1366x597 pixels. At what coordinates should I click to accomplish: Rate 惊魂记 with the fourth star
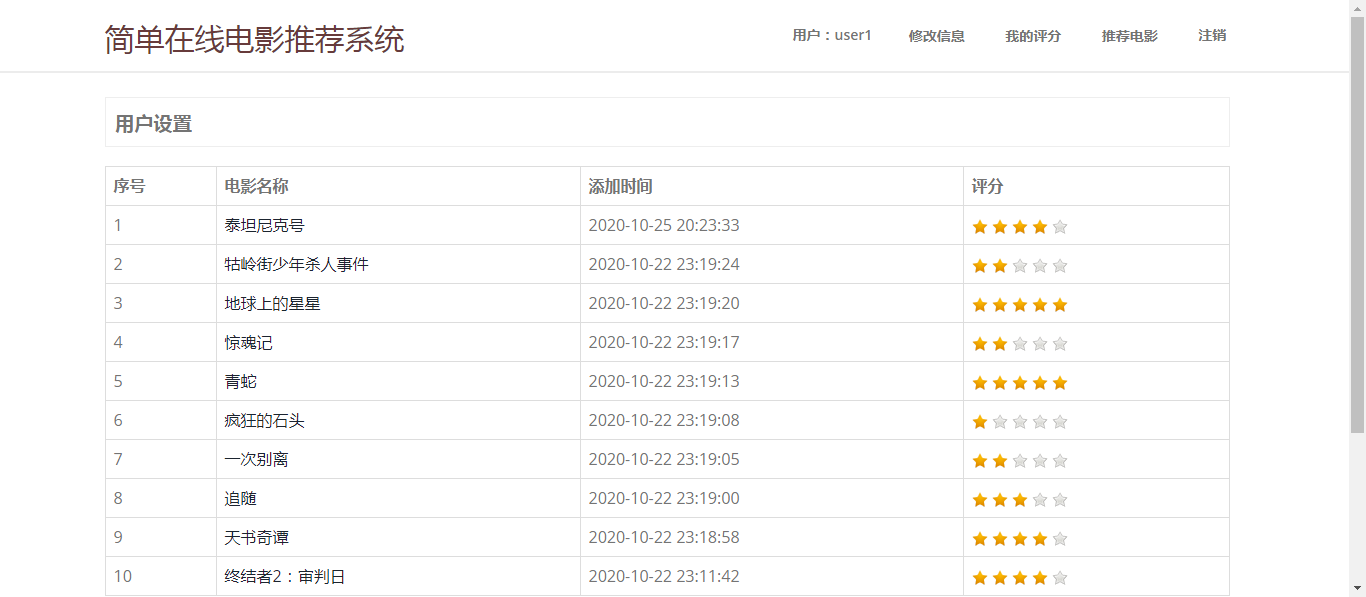click(1040, 344)
